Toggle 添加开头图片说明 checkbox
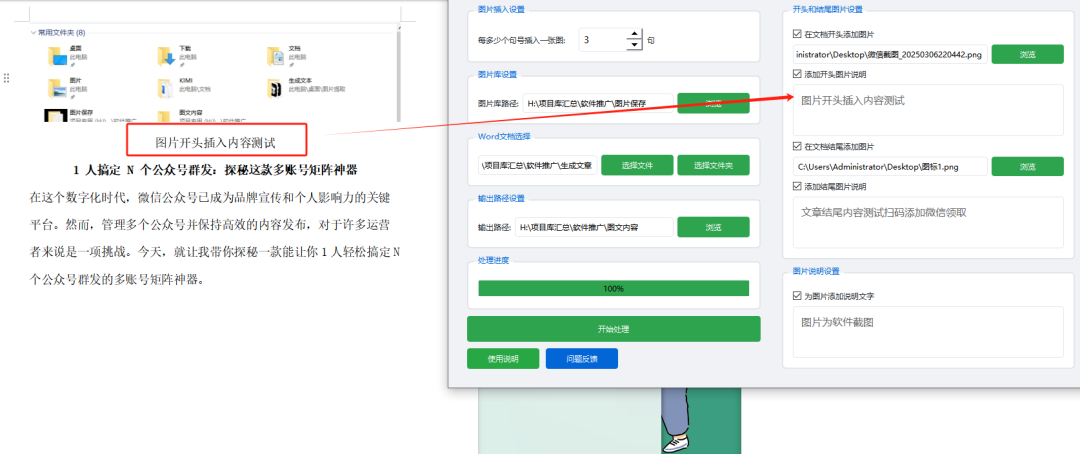The image size is (1080, 454). coord(798,74)
